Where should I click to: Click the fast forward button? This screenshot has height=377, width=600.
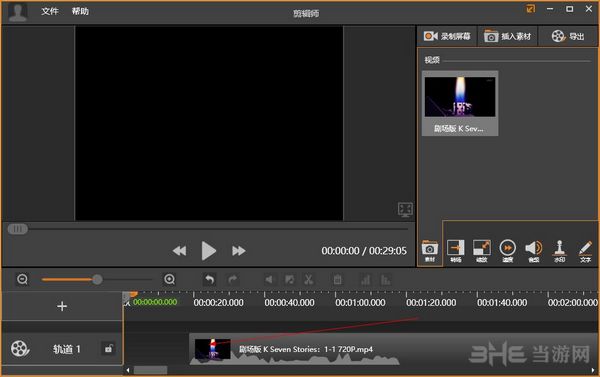point(238,251)
